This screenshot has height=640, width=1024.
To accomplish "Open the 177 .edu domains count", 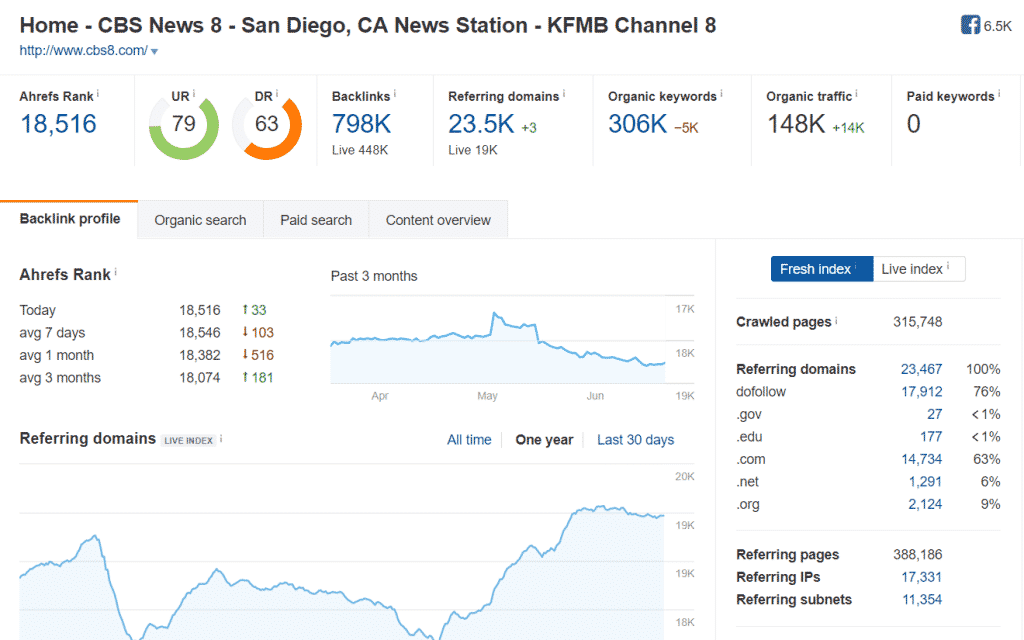I will [931, 437].
